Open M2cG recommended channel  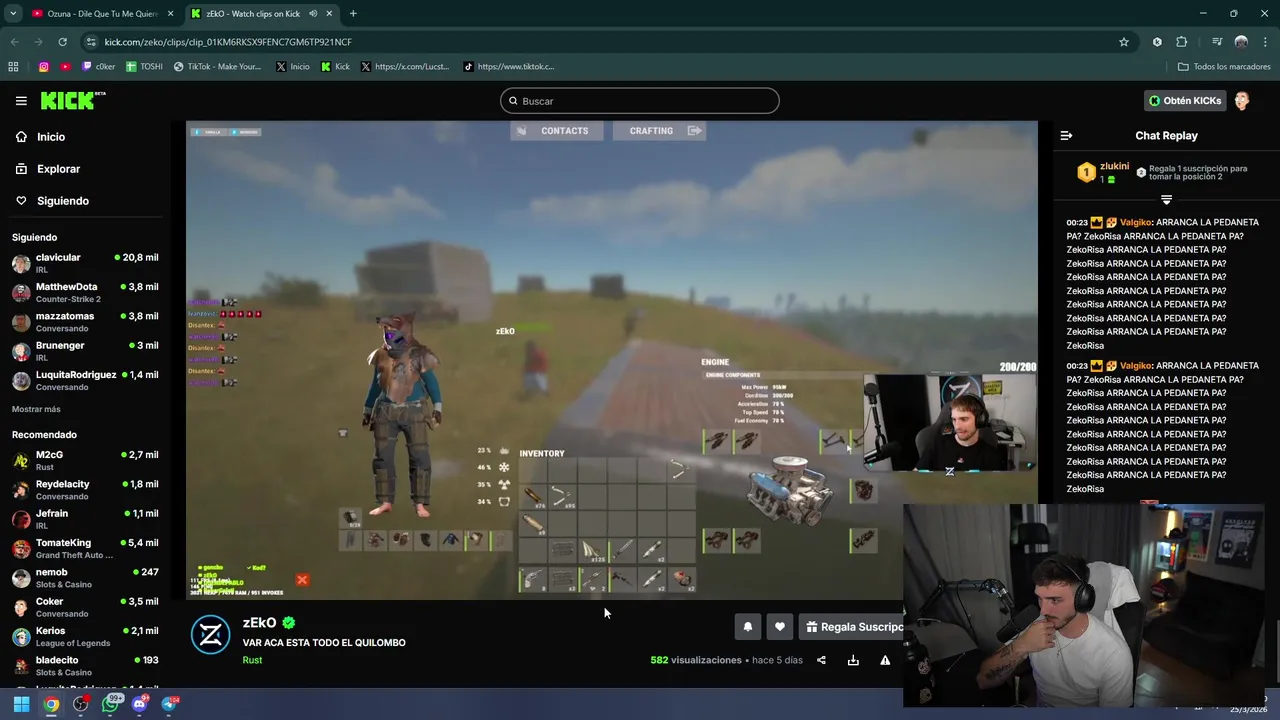coord(85,460)
